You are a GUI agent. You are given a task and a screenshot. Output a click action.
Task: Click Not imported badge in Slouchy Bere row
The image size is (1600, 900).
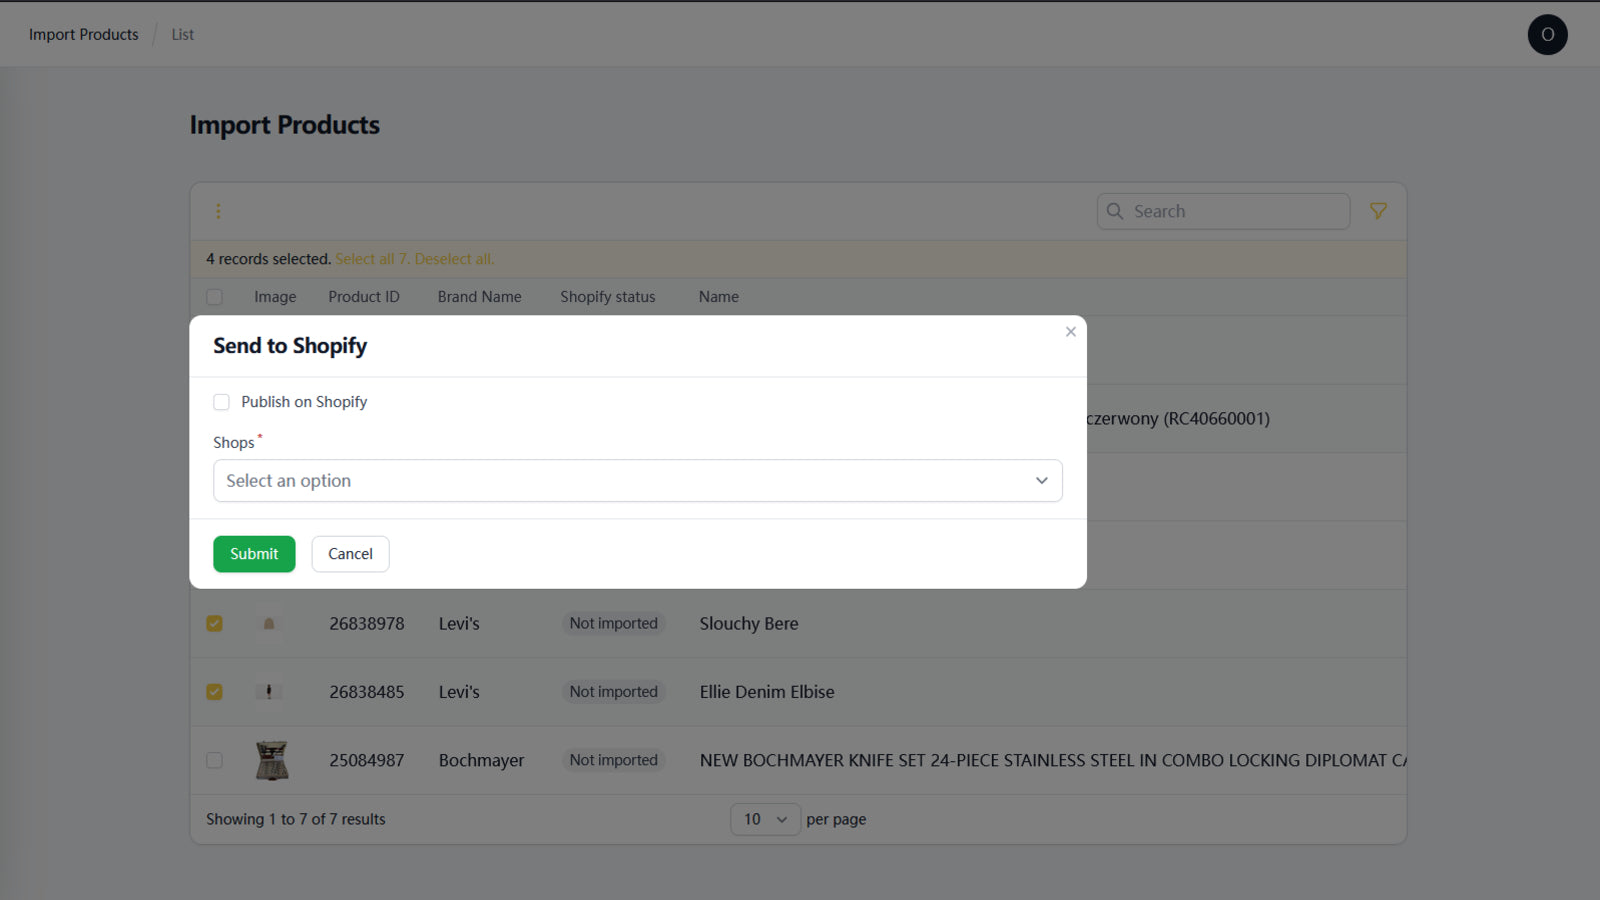614,624
